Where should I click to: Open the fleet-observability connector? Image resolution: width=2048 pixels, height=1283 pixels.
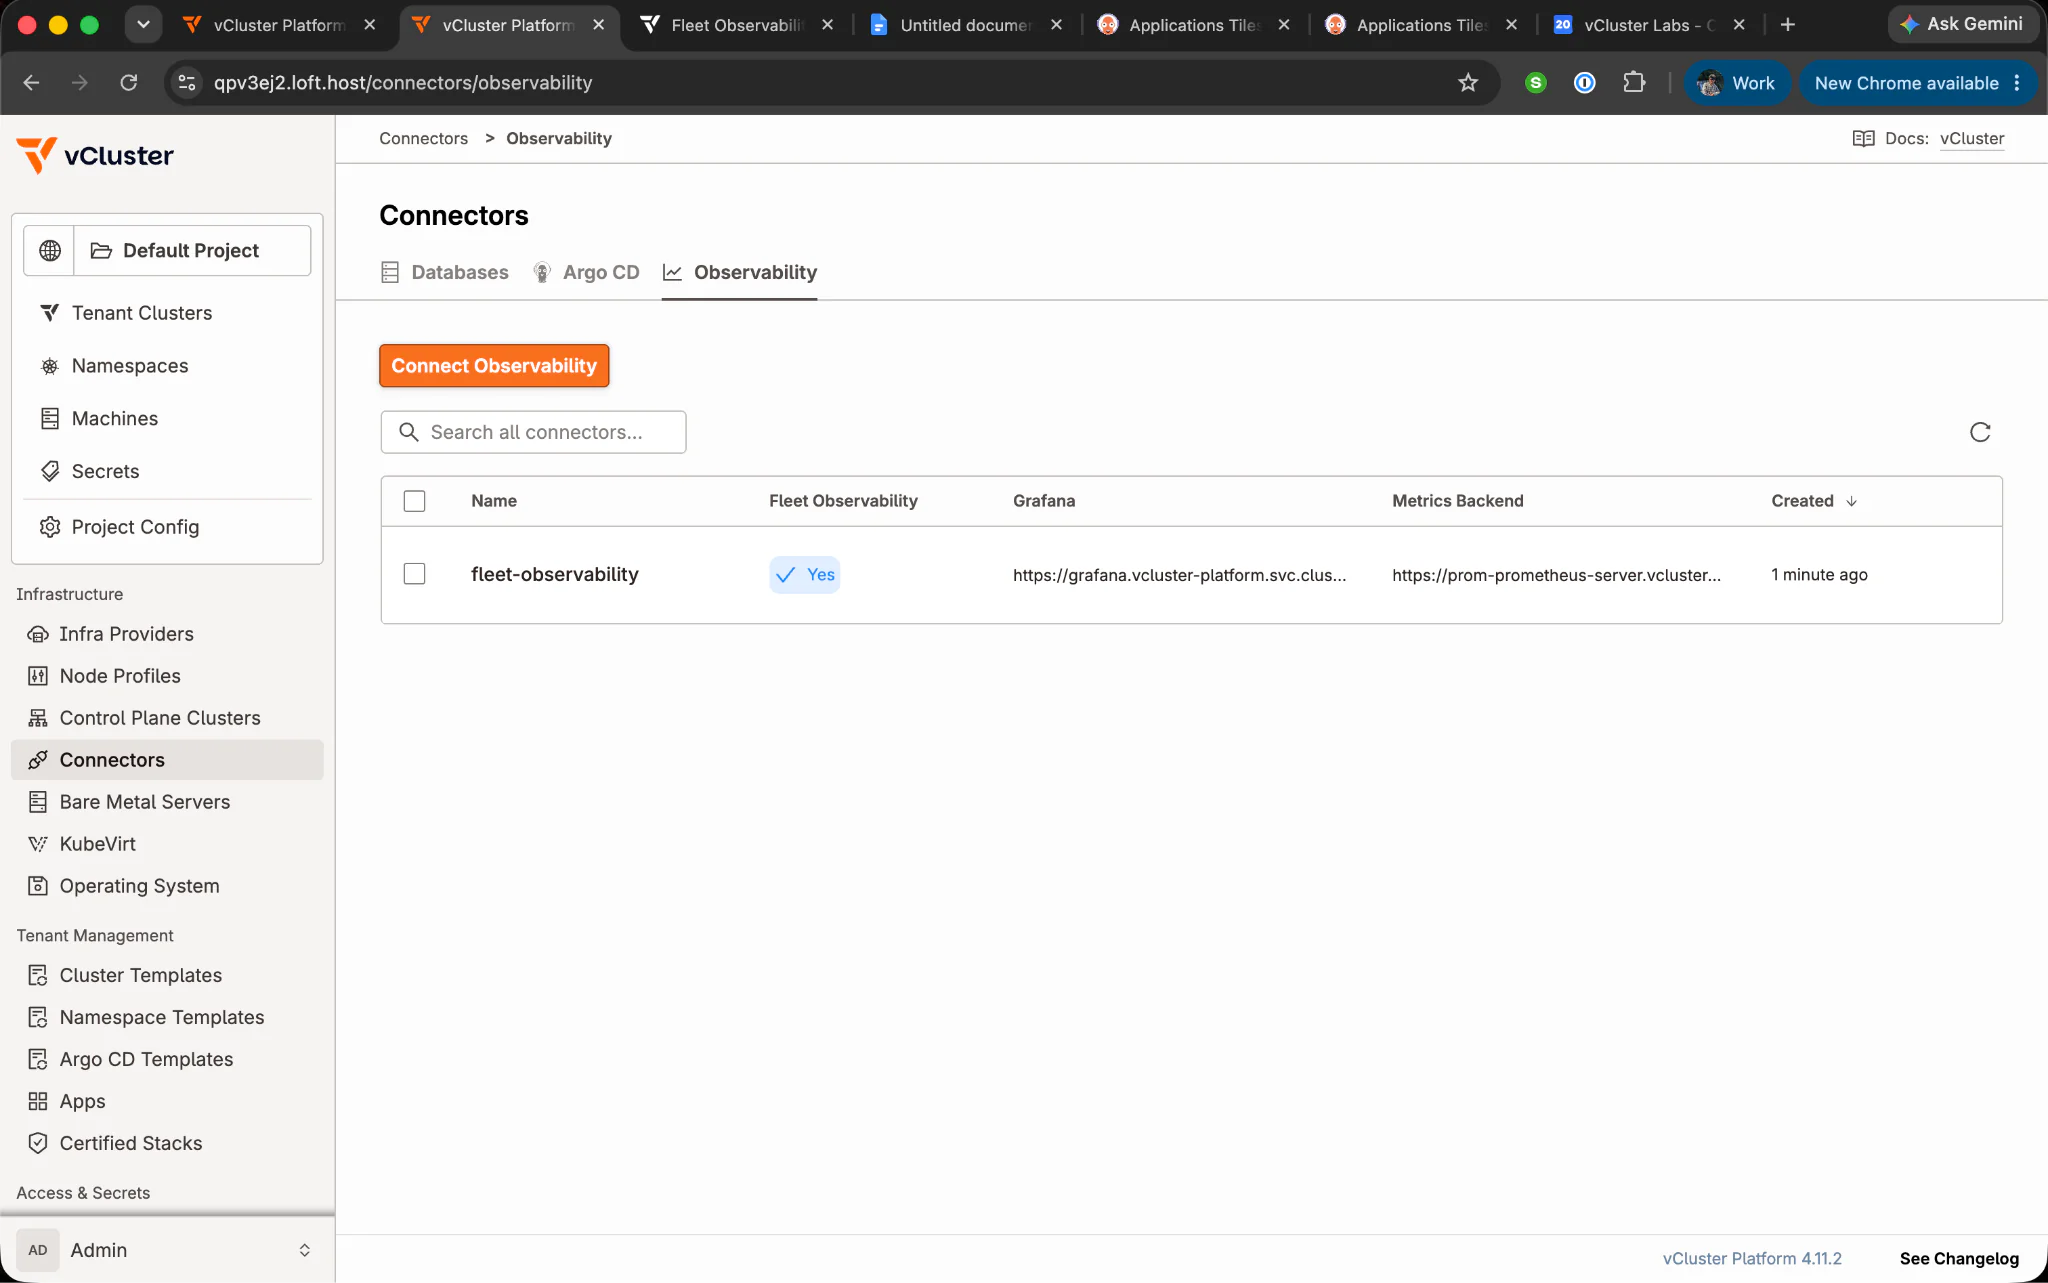555,574
